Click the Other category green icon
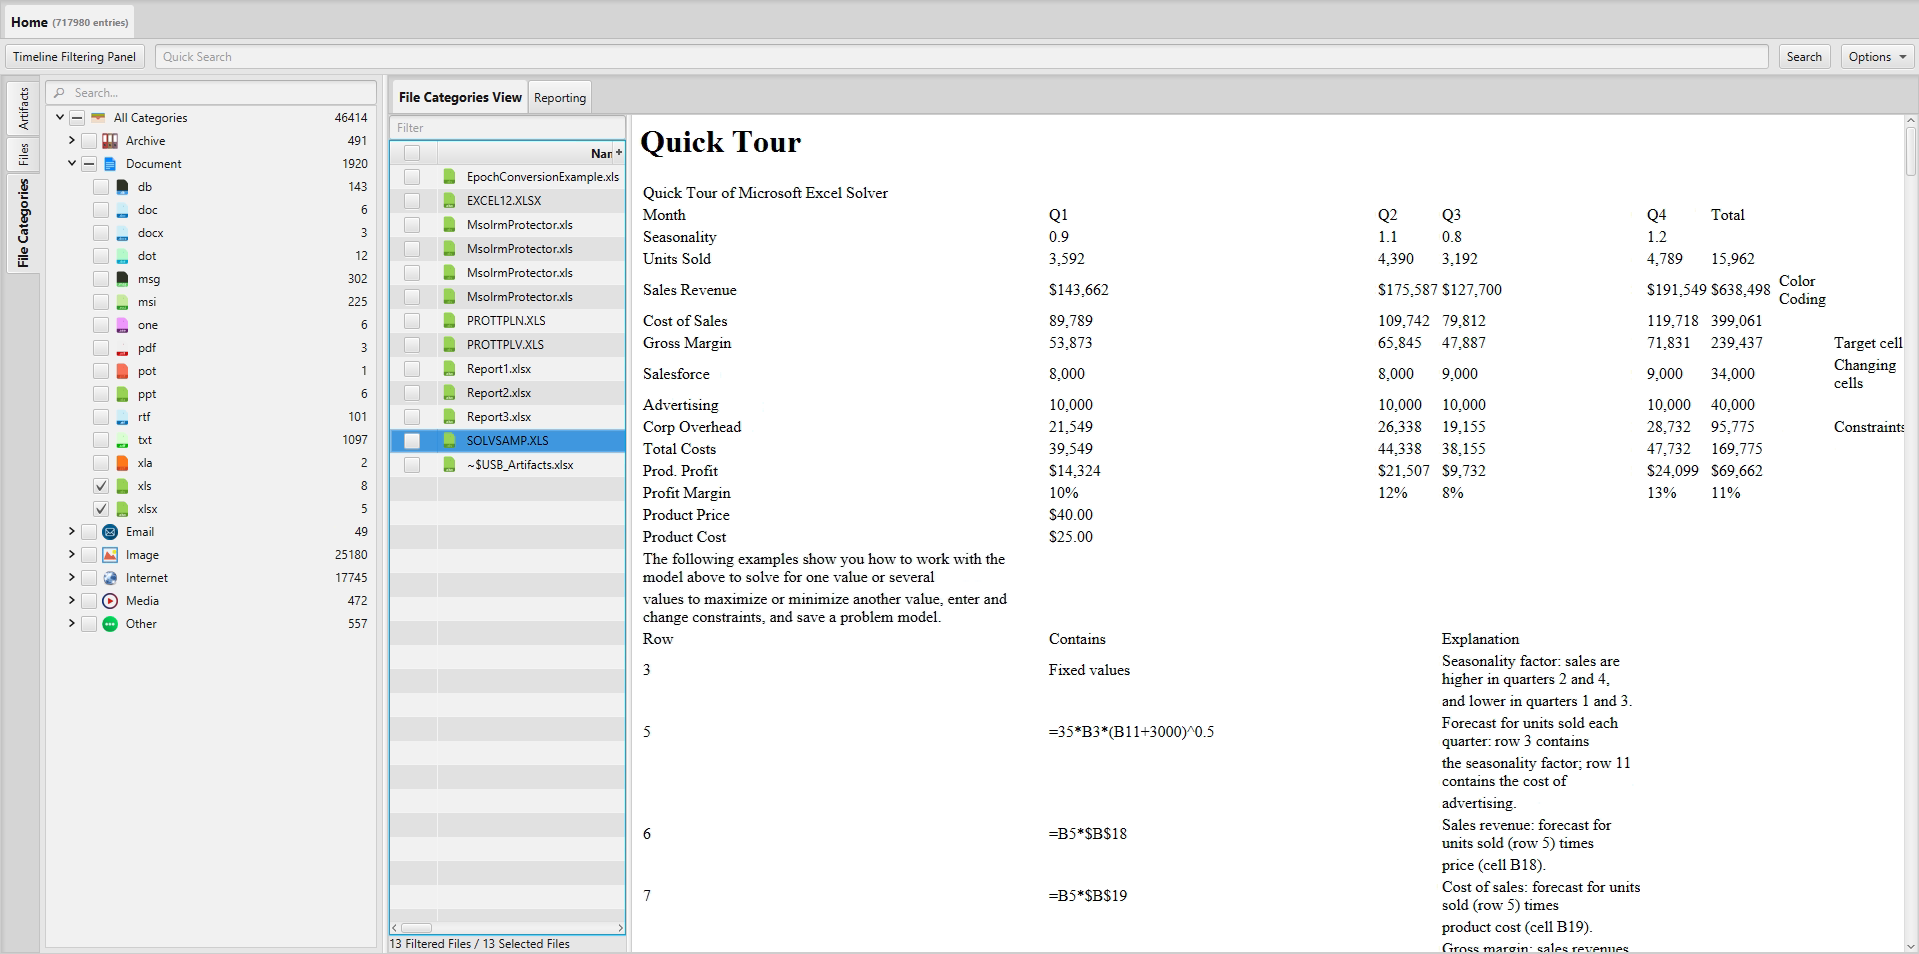This screenshot has width=1919, height=954. point(110,624)
